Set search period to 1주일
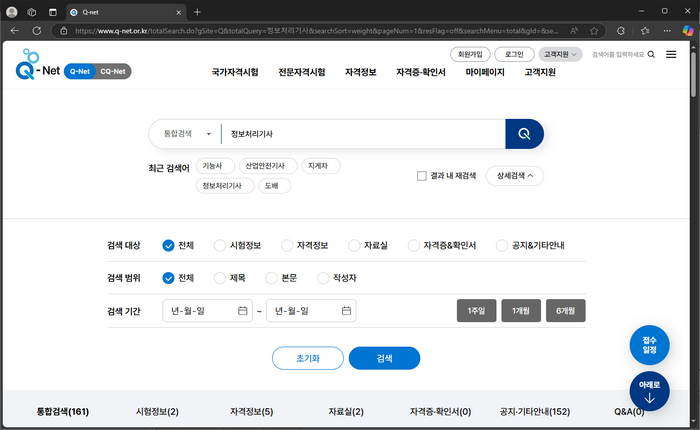Image resolution: width=700 pixels, height=430 pixels. click(x=476, y=311)
